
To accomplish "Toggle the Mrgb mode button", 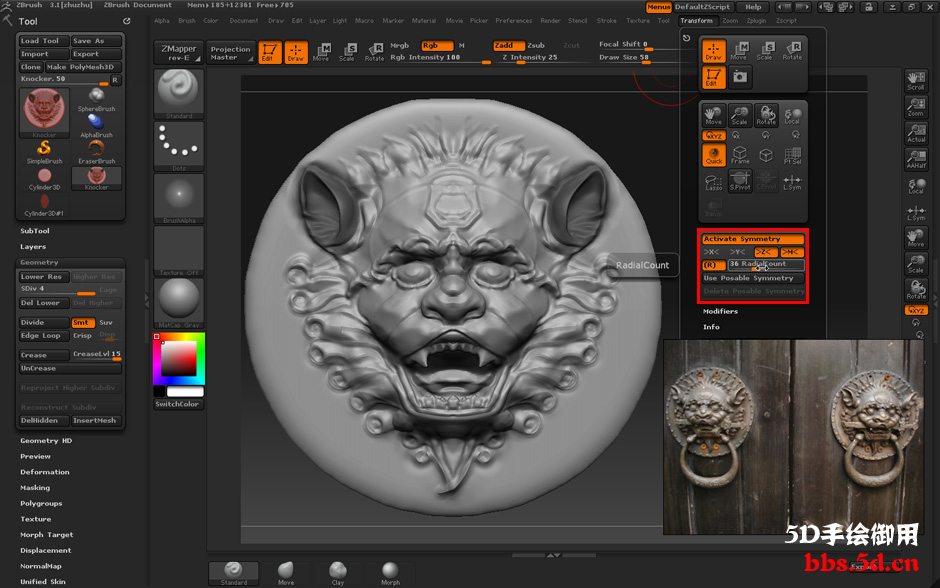I will pyautogui.click(x=399, y=46).
